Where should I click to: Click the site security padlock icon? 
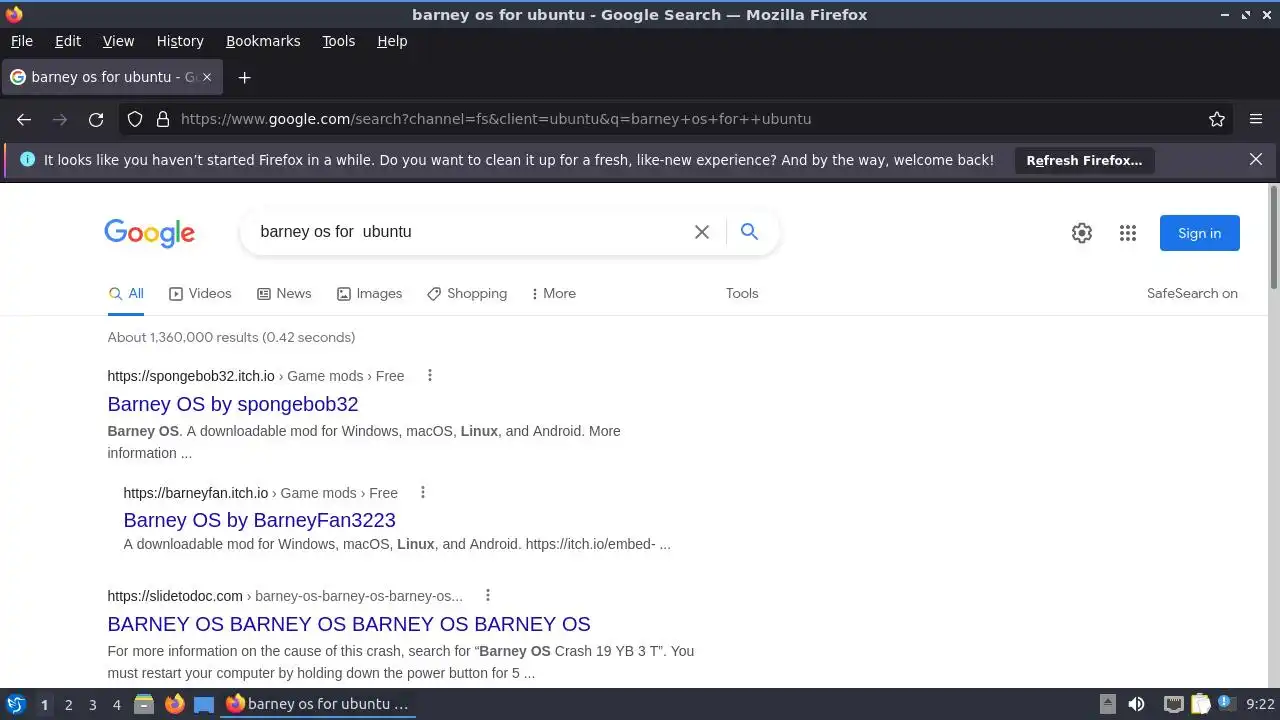click(162, 119)
